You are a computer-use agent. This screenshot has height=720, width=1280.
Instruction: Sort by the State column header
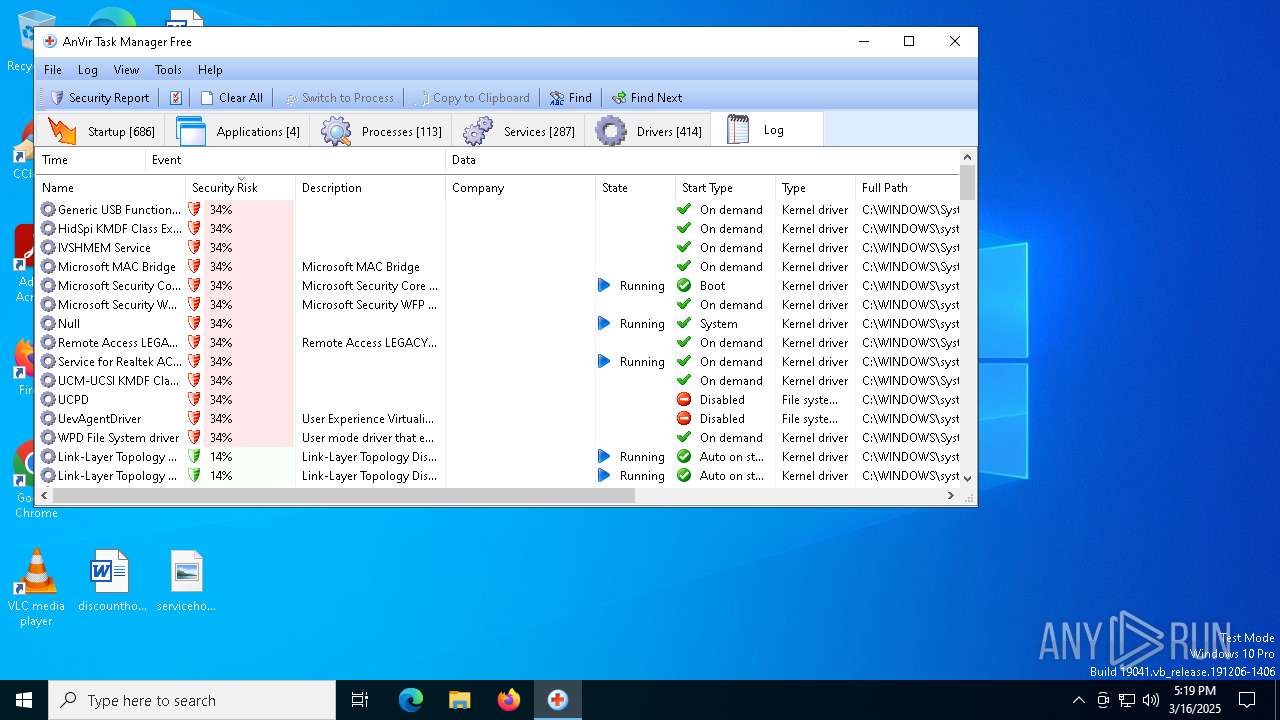coord(635,187)
